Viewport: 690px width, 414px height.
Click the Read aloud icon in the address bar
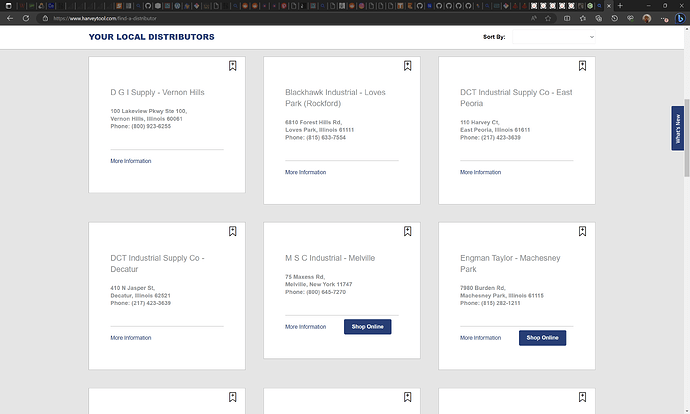tap(533, 18)
